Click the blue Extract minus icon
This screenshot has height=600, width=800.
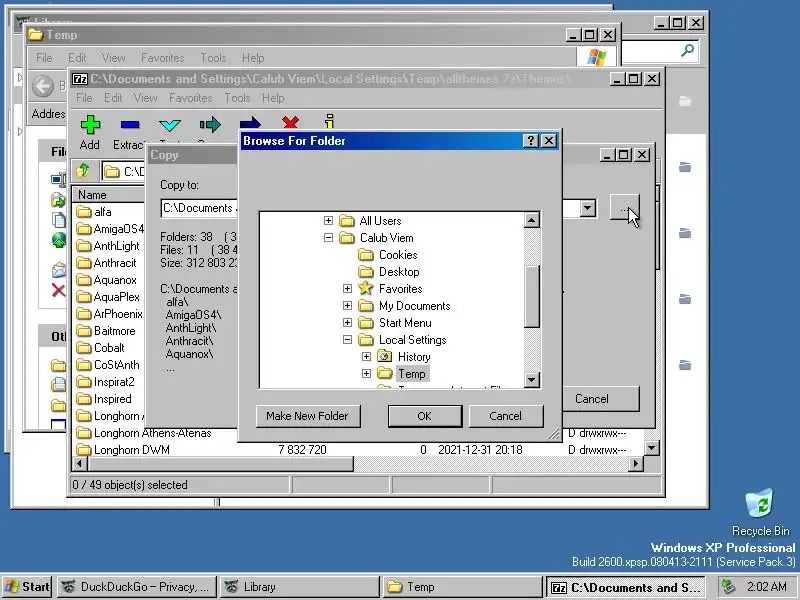tap(130, 124)
